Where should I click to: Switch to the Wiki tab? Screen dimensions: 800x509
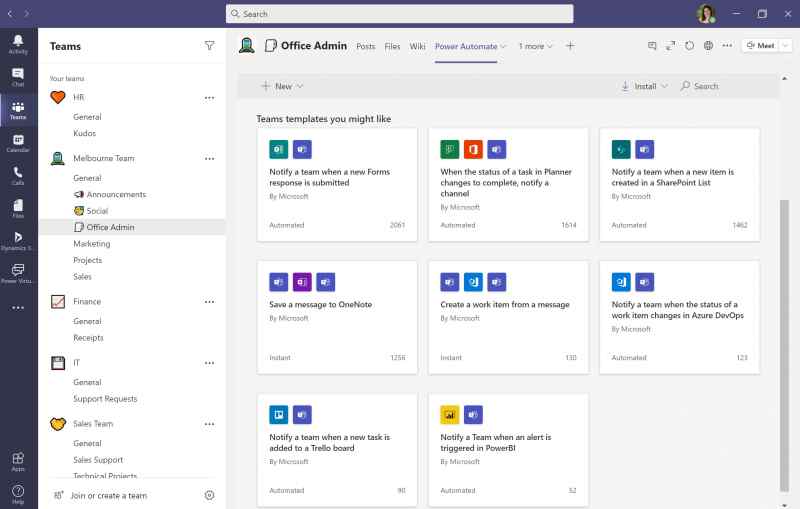coord(417,46)
